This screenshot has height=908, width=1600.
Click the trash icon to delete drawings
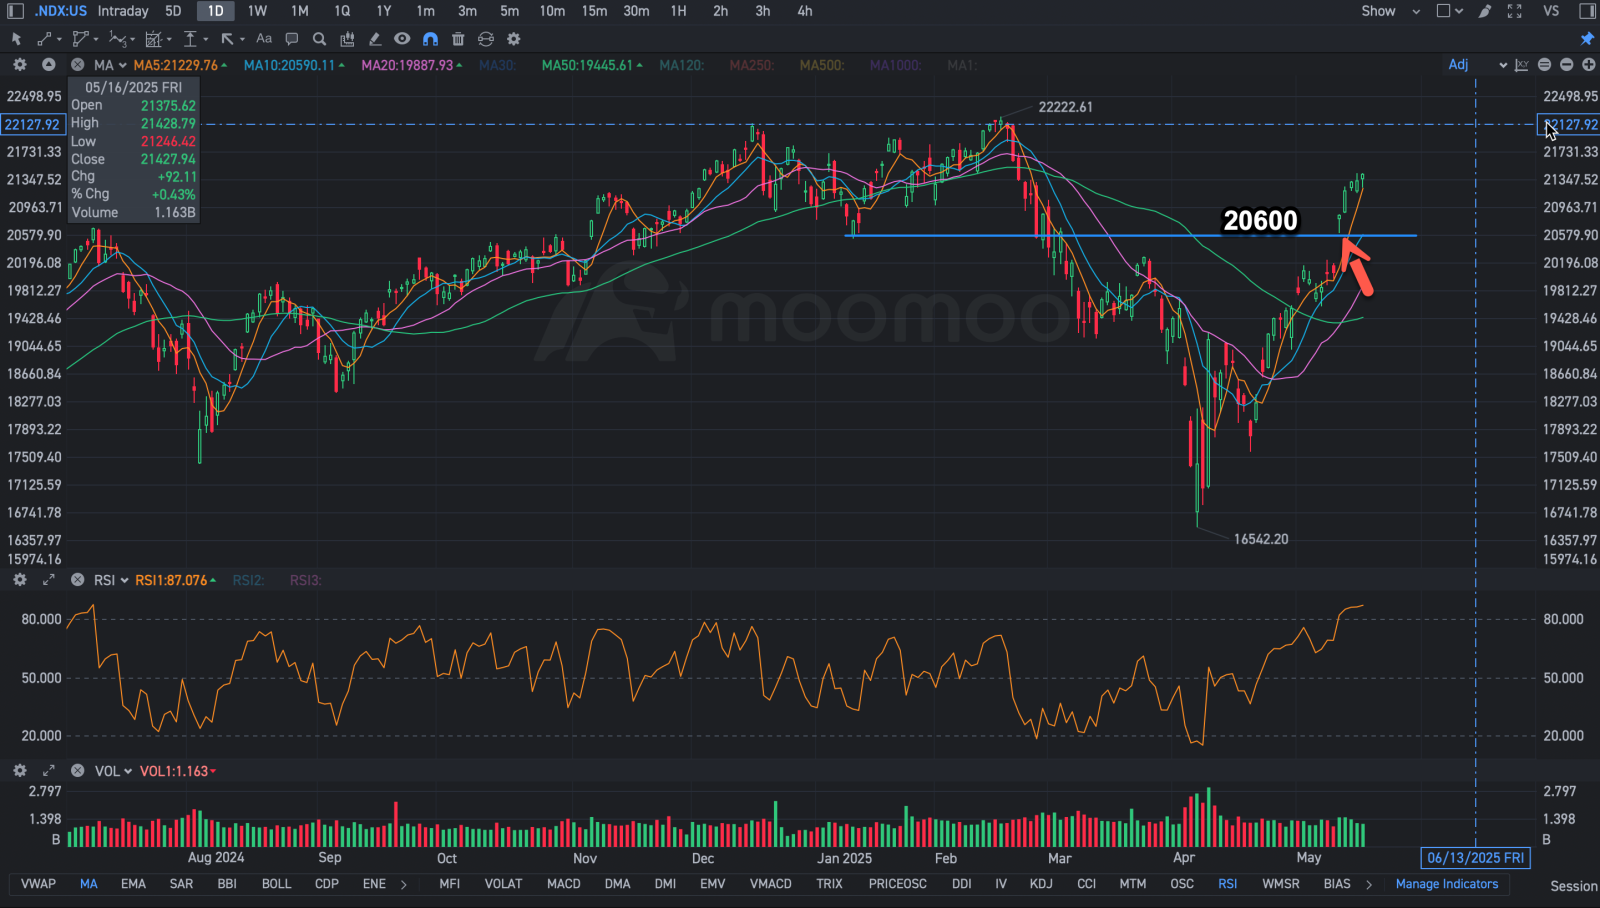(x=458, y=39)
